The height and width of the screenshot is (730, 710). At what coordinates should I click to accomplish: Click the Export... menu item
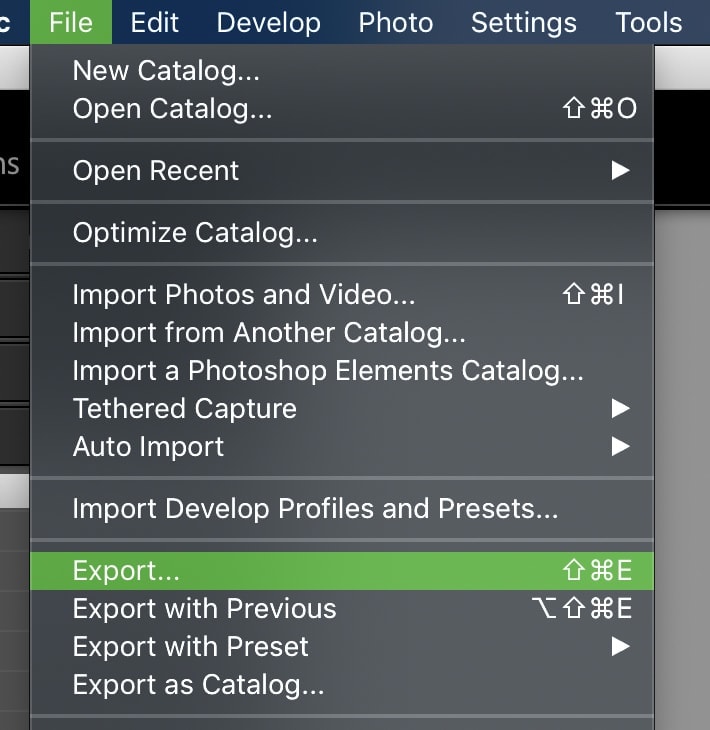point(342,571)
